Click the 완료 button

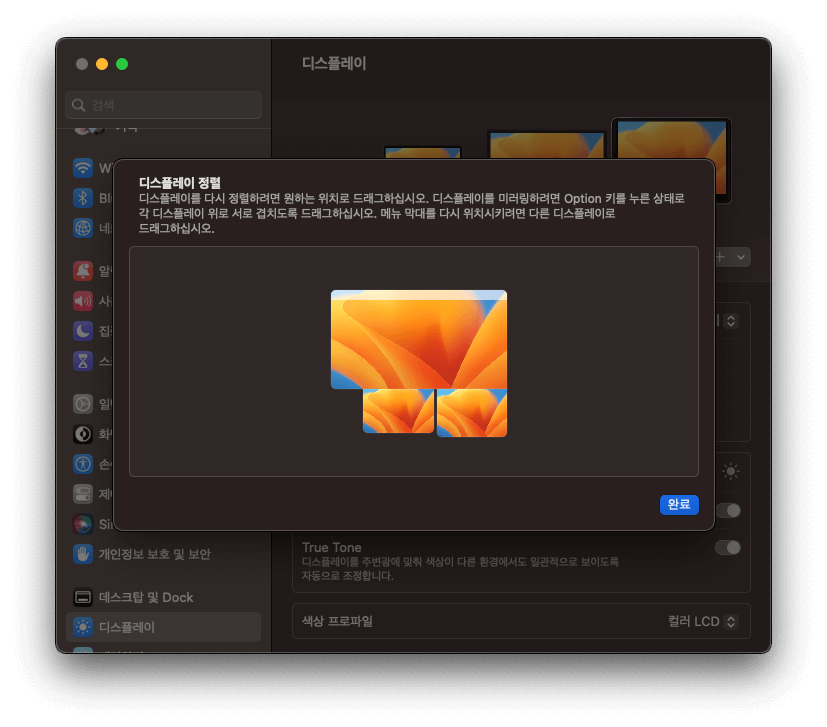679,505
